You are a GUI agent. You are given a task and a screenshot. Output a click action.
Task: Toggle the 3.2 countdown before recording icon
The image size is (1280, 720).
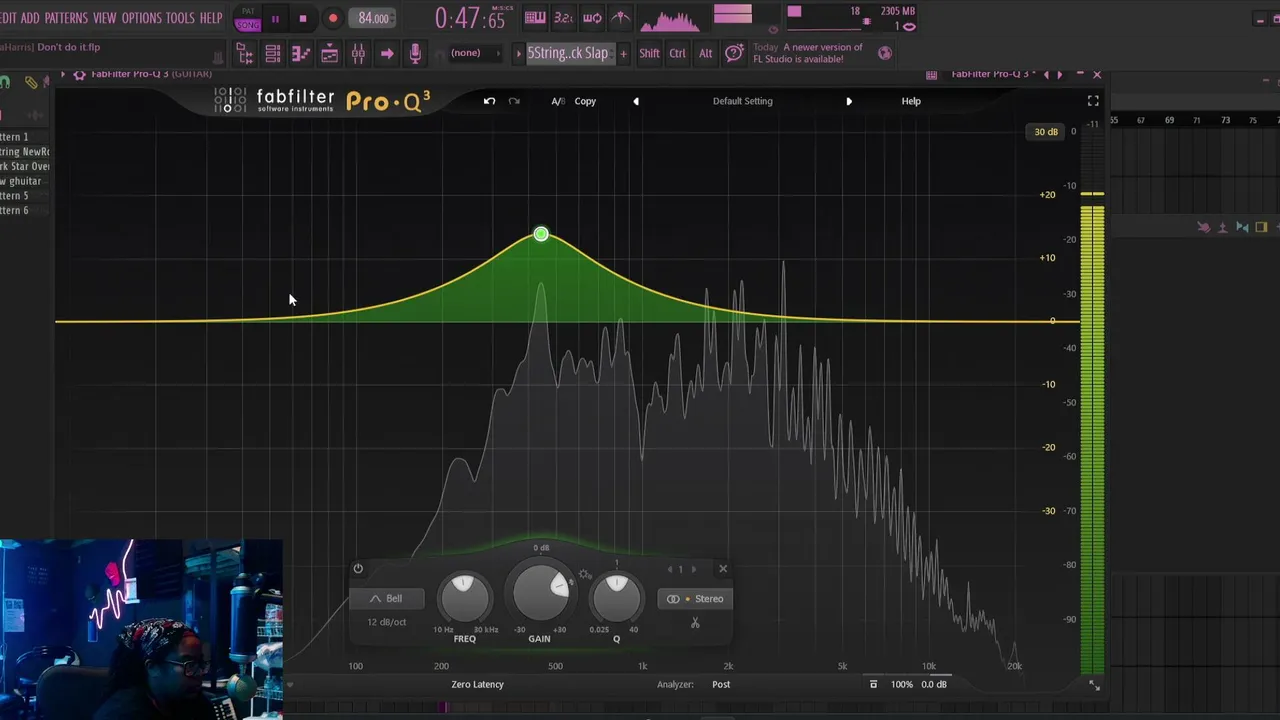click(x=564, y=17)
